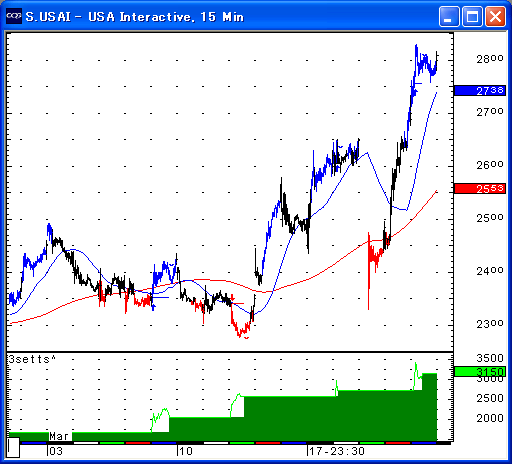Viewport: 512px width, 464px height.
Task: Click the 2300 price scale label
Action: pos(490,324)
